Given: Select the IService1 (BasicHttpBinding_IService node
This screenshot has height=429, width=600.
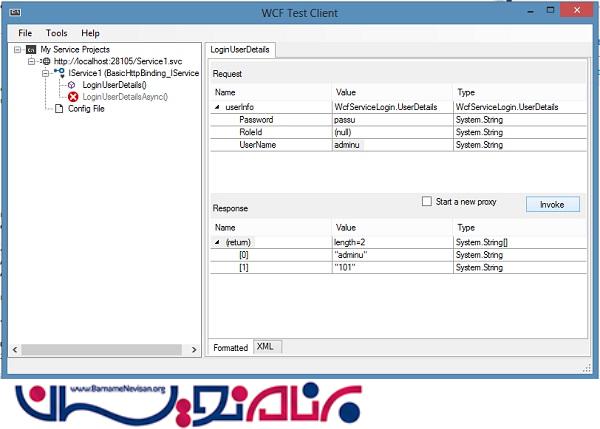Looking at the screenshot, I should click(x=134, y=73).
